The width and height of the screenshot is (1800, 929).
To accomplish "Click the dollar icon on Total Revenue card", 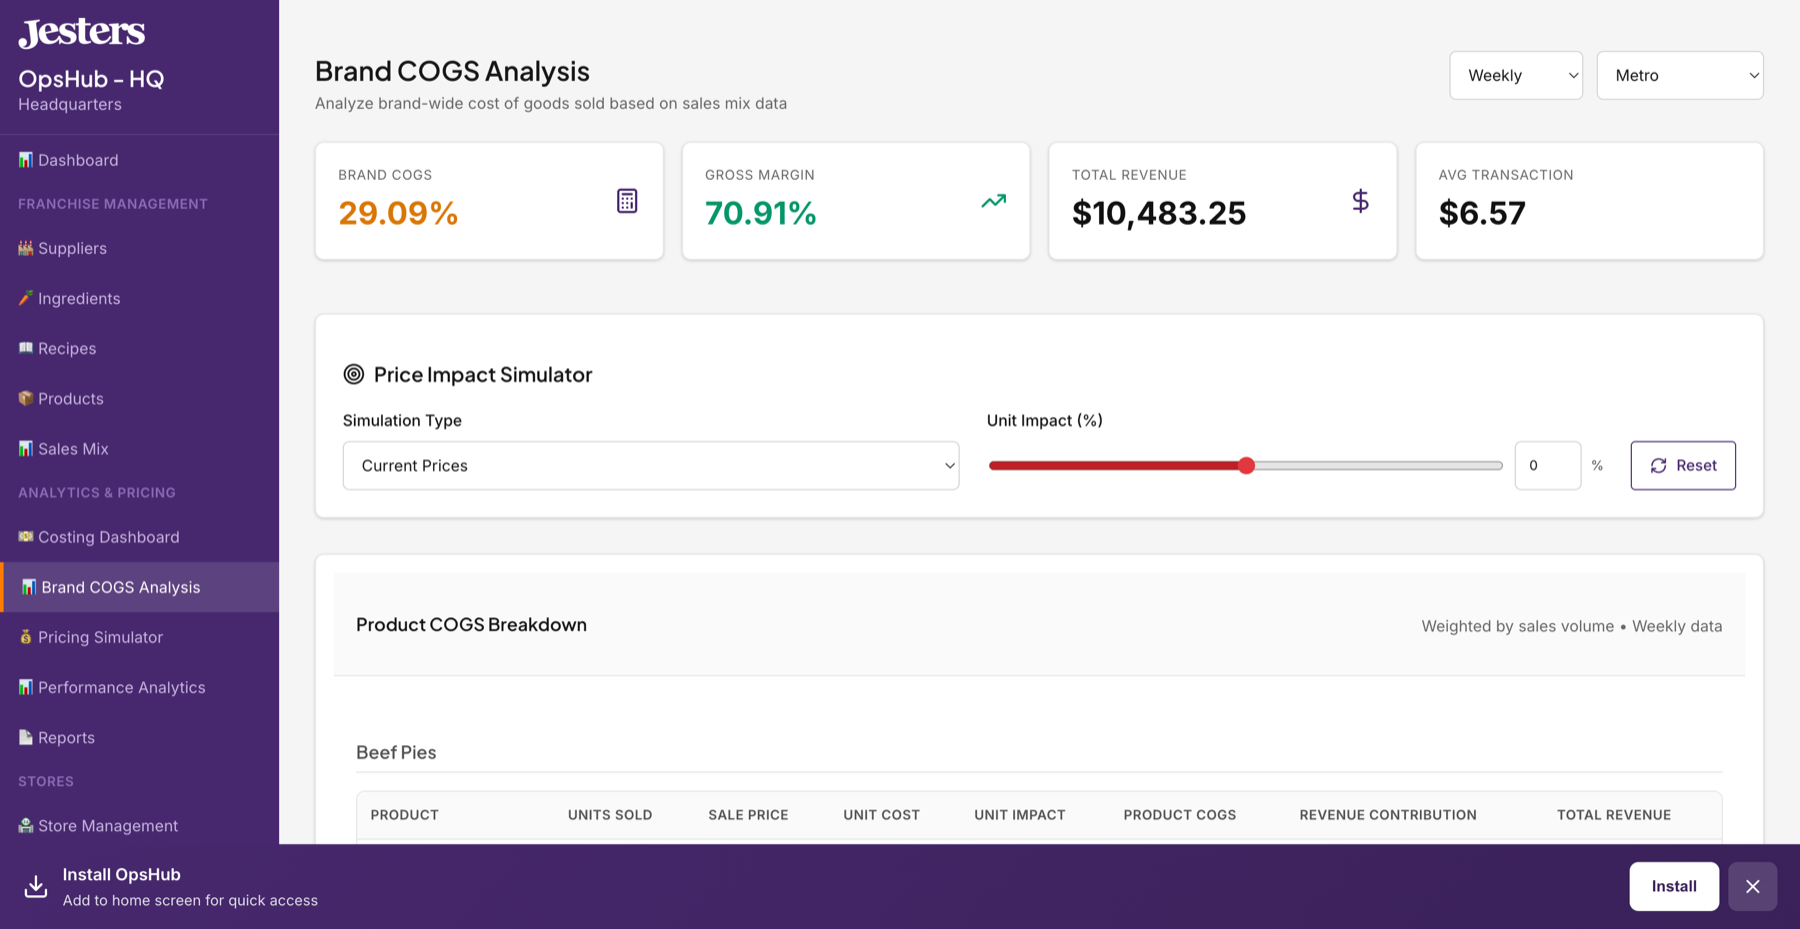I will tap(1360, 200).
